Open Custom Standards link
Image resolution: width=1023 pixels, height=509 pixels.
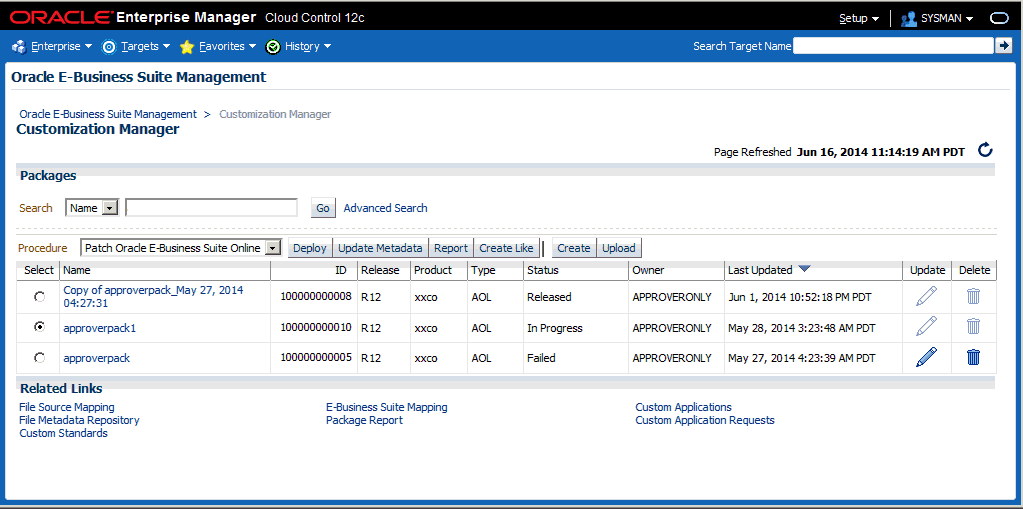pyautogui.click(x=63, y=433)
